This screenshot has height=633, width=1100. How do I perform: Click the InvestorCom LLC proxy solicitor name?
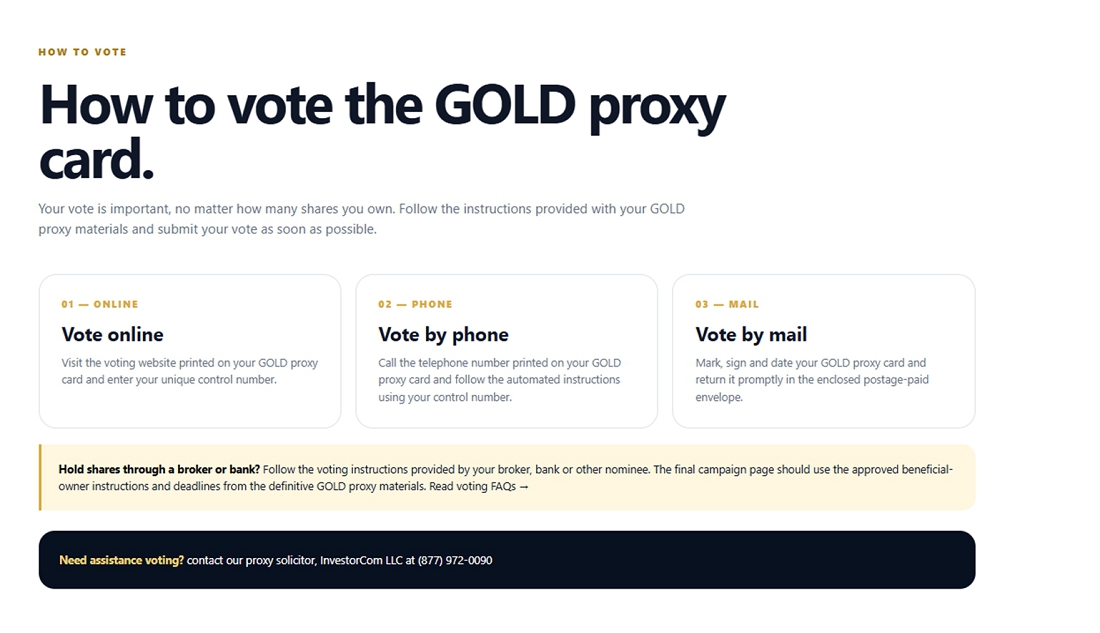click(x=361, y=560)
